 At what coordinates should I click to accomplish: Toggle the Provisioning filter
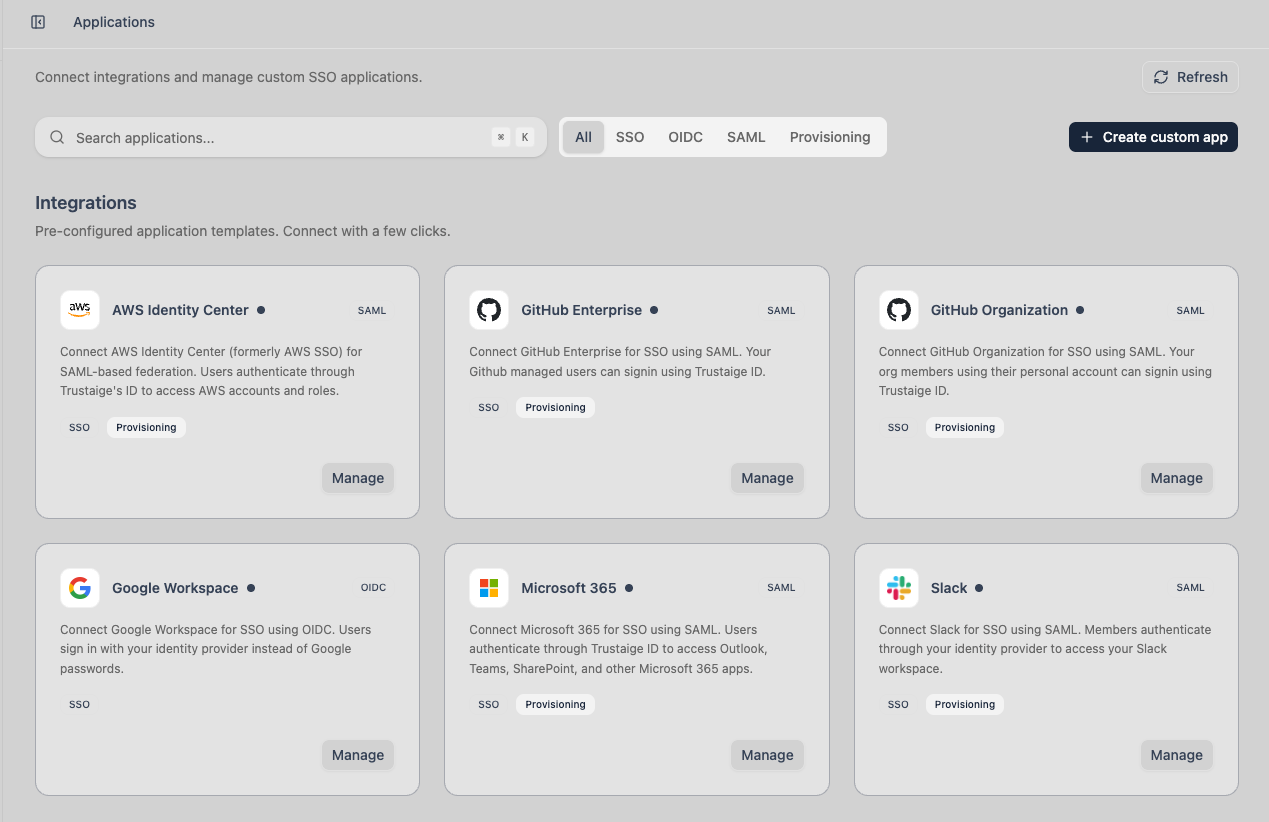tap(830, 137)
